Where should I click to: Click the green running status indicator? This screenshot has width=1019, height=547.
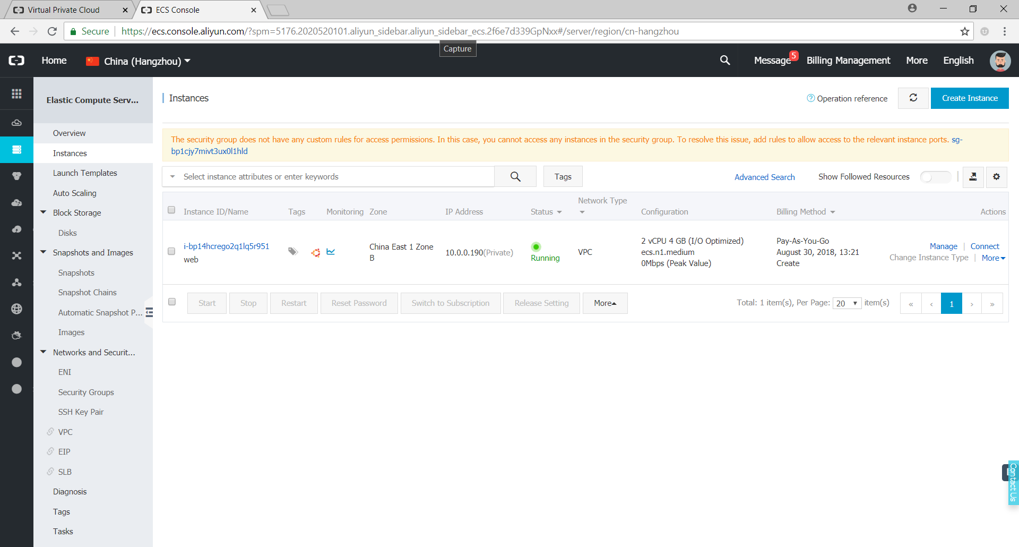coord(536,247)
